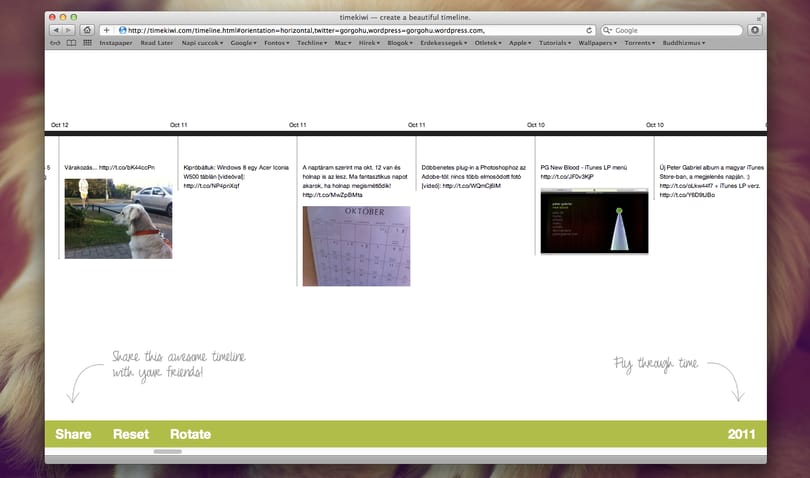Expand the Blogok bookmarks folder
810x478 pixels.
400,43
